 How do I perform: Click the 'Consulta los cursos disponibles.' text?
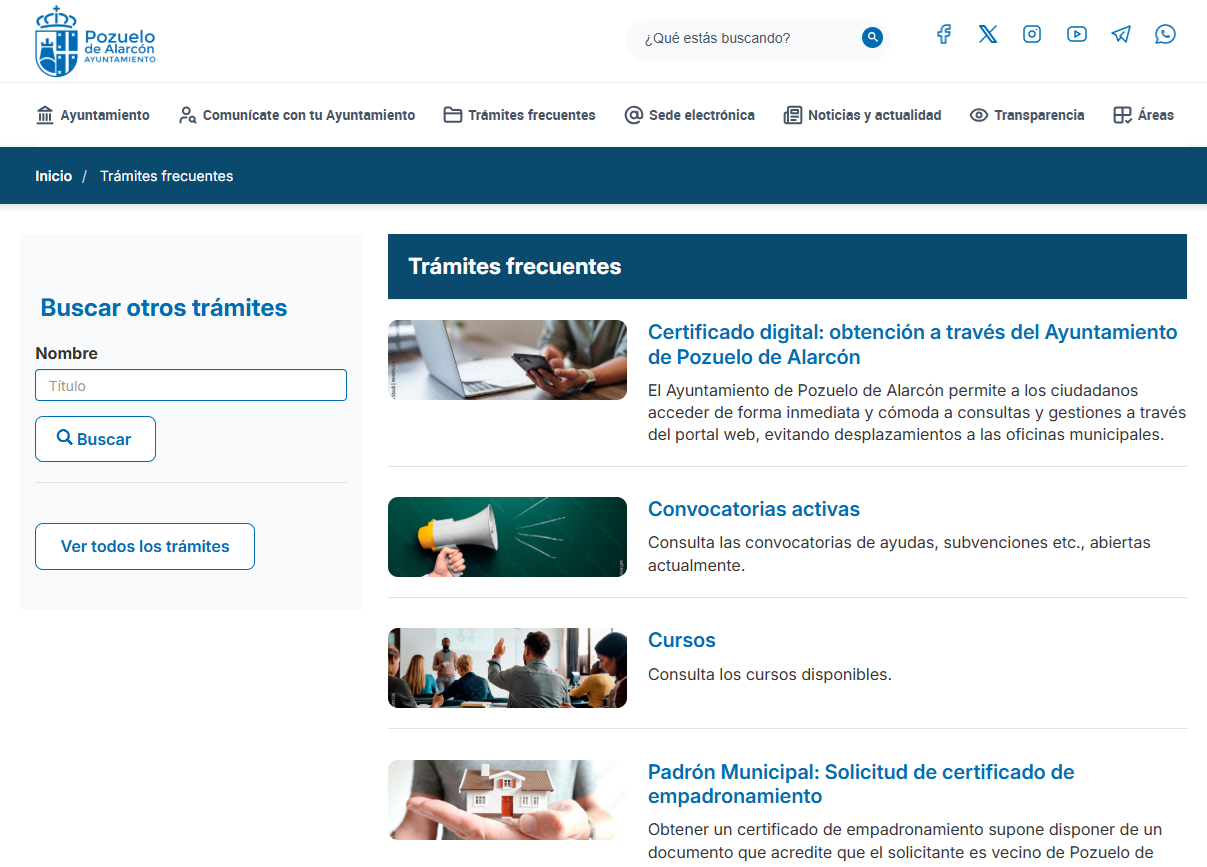tap(769, 675)
